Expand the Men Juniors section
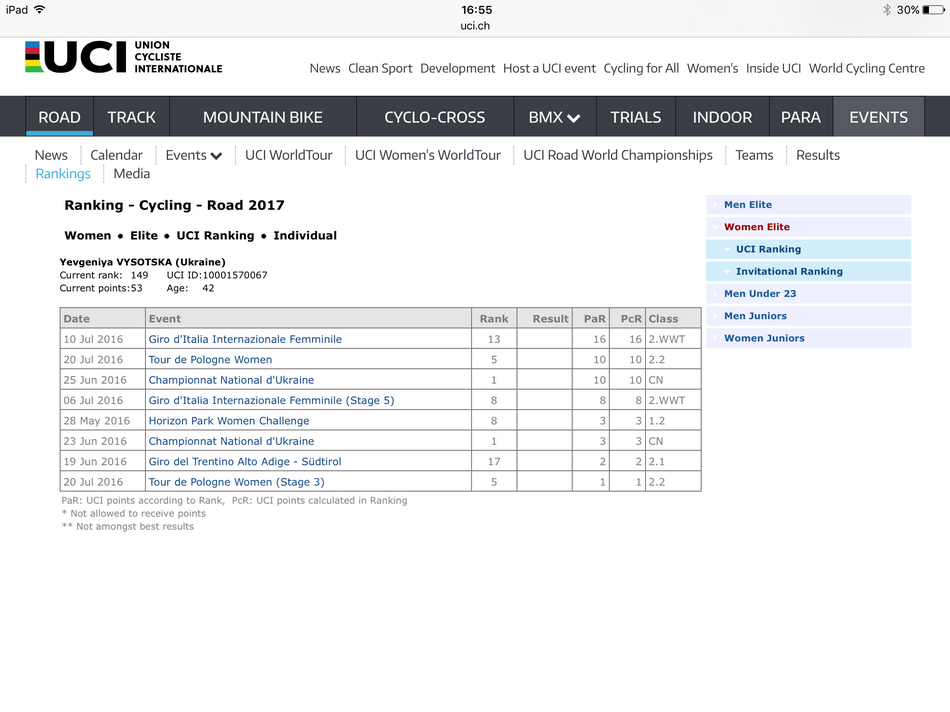This screenshot has width=950, height=712. pos(808,316)
